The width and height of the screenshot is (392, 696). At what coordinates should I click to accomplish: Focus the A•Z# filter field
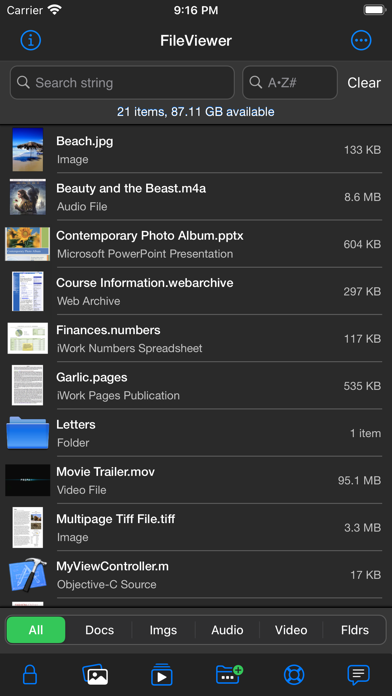(290, 83)
